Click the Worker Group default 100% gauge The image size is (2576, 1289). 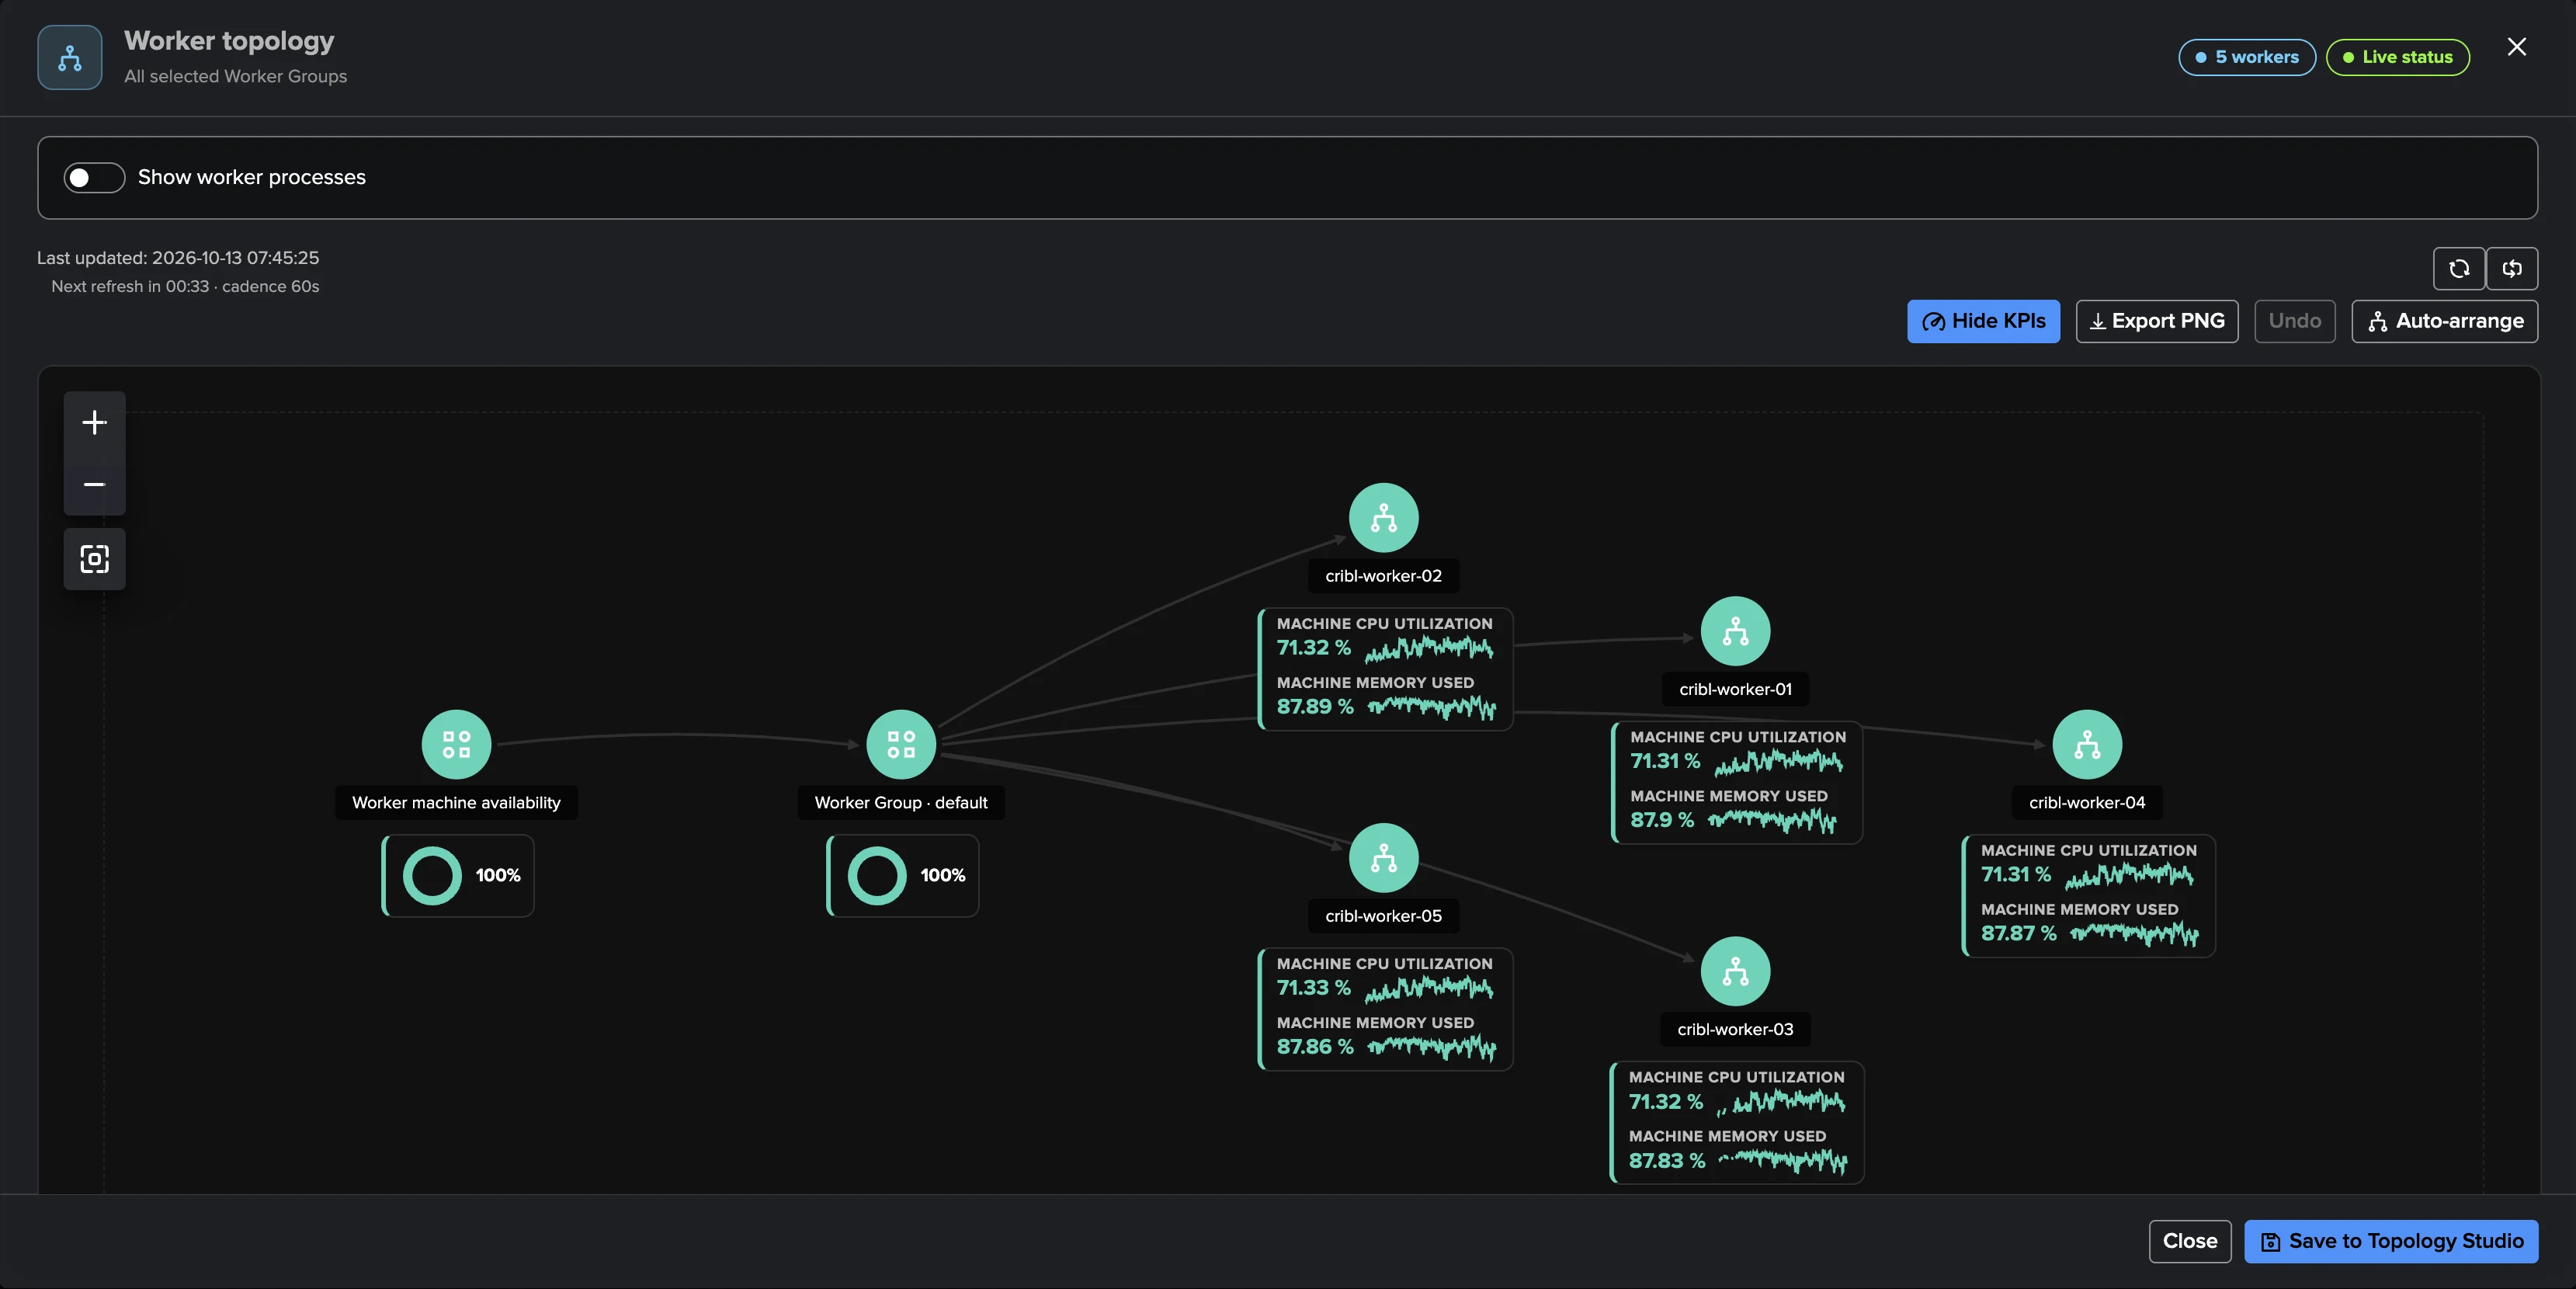click(904, 876)
